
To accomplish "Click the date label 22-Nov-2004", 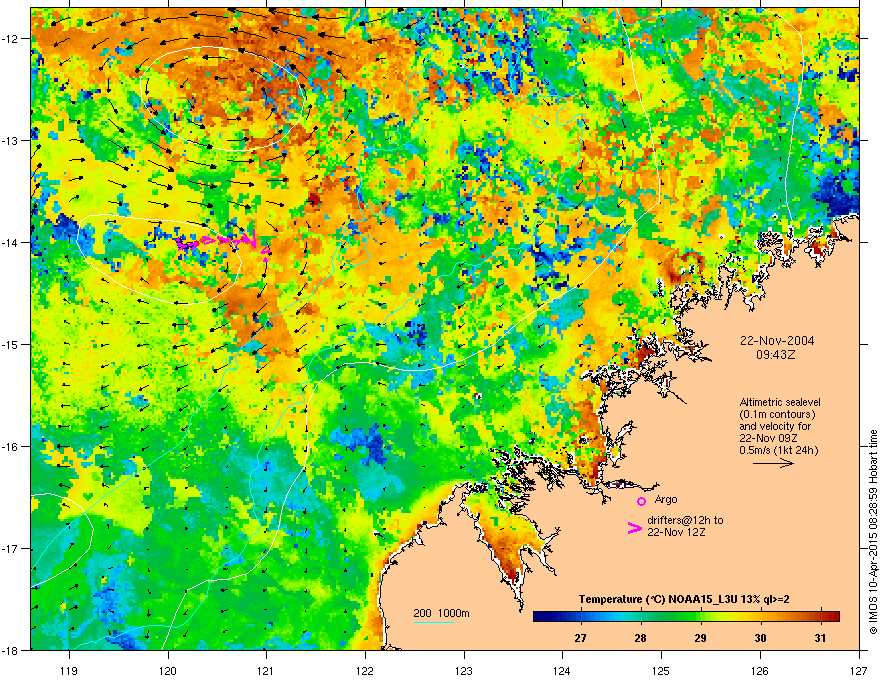I will (x=777, y=341).
